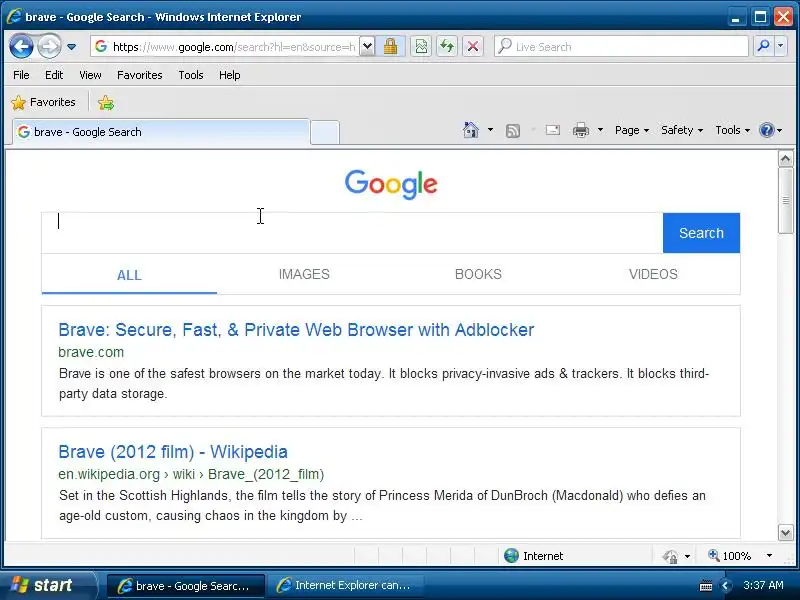Expand the Home button dropdown arrow

click(x=490, y=130)
